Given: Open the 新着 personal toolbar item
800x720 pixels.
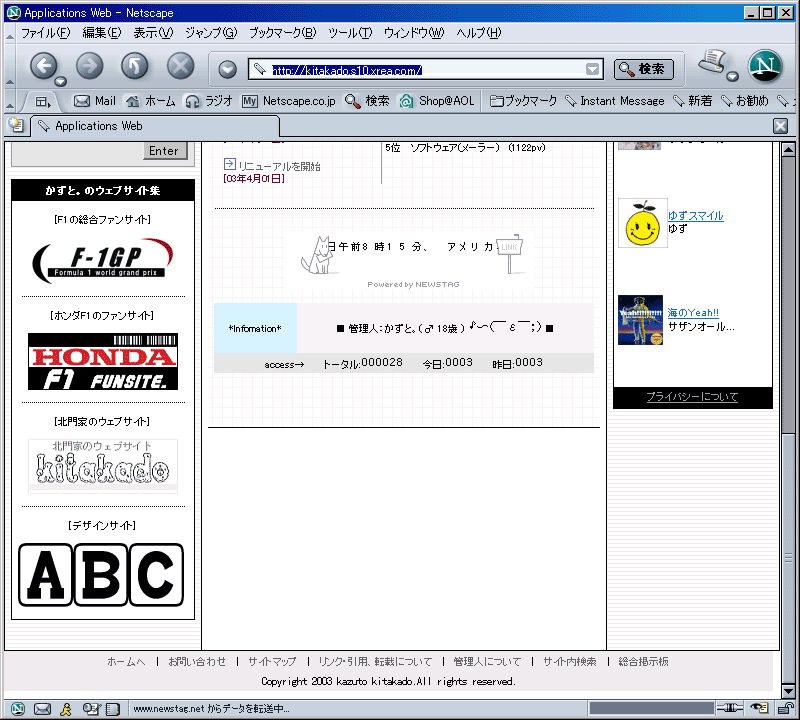Looking at the screenshot, I should pos(692,101).
